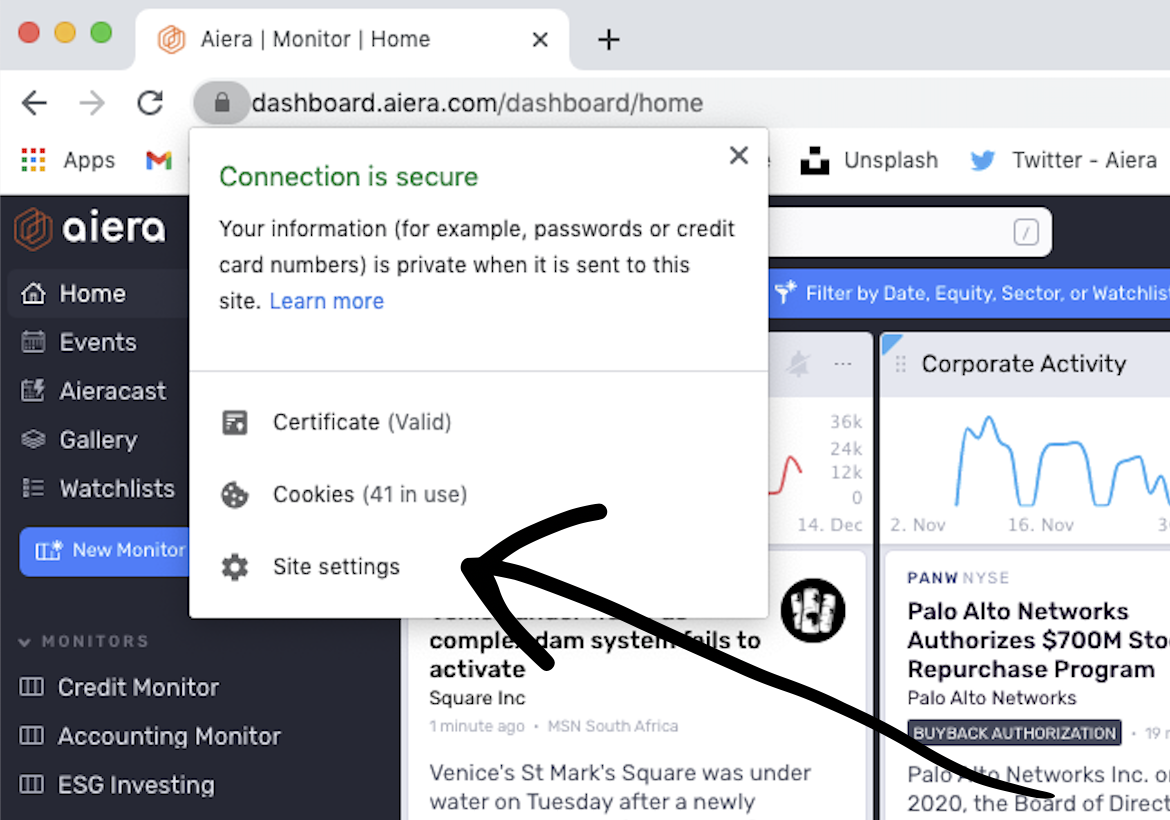Click the Credit Monitor column icon

(31, 686)
